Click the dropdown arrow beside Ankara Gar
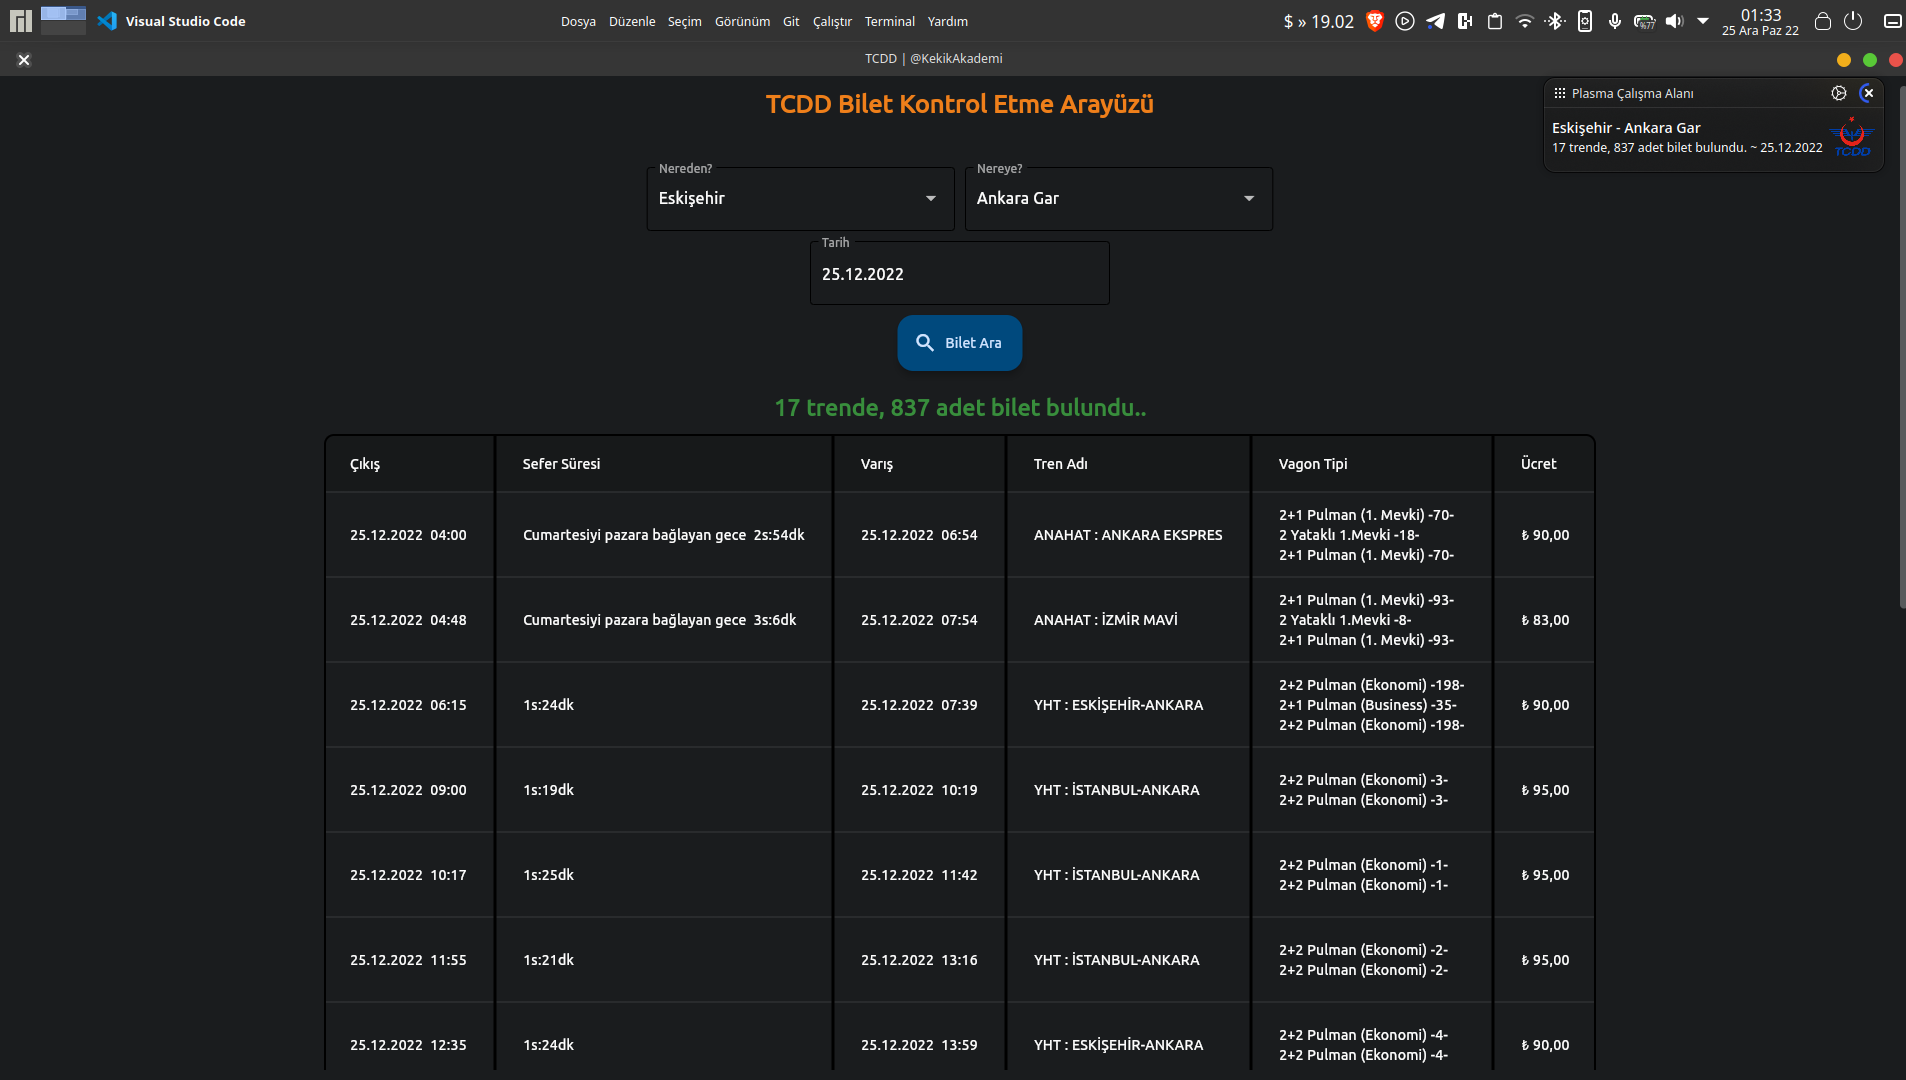Viewport: 1906px width, 1080px height. tap(1249, 198)
